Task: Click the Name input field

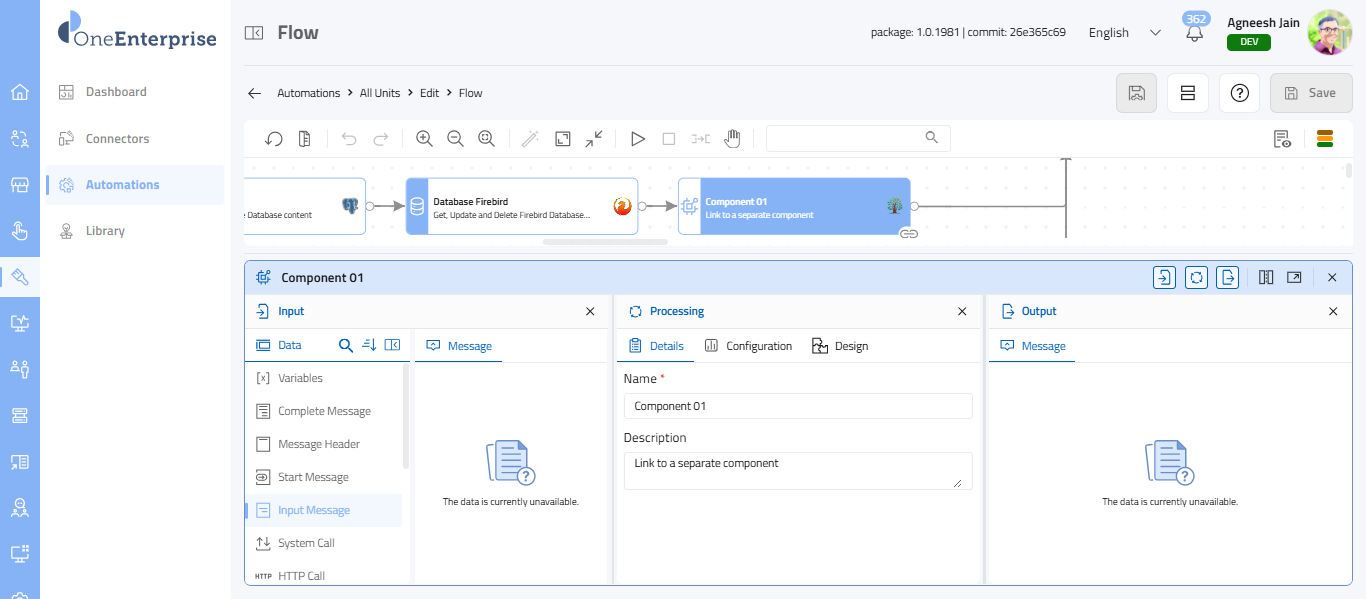Action: click(797, 406)
